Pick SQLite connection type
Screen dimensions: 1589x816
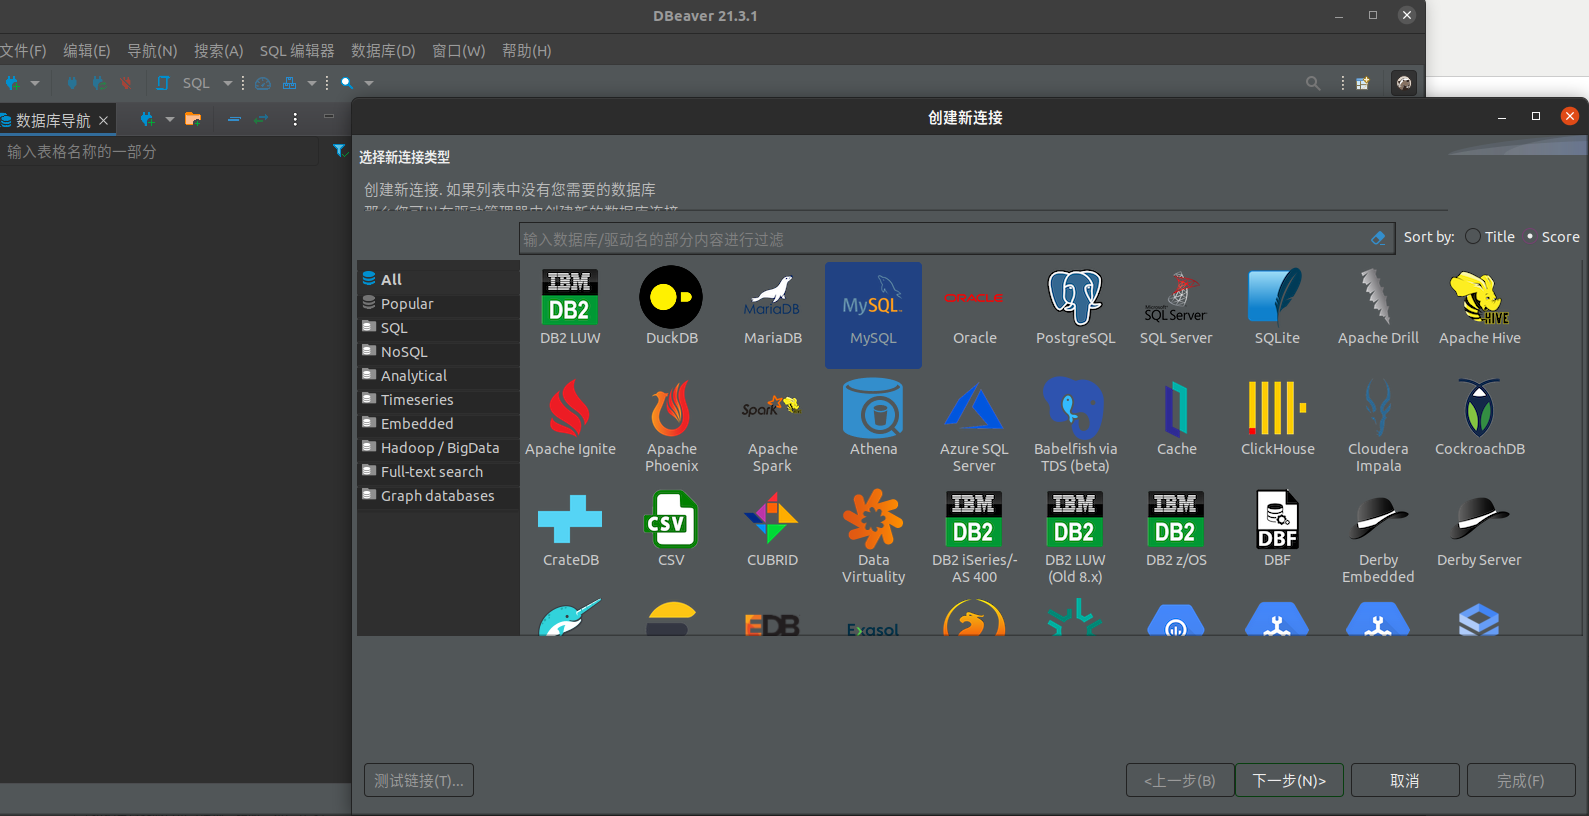click(1277, 308)
